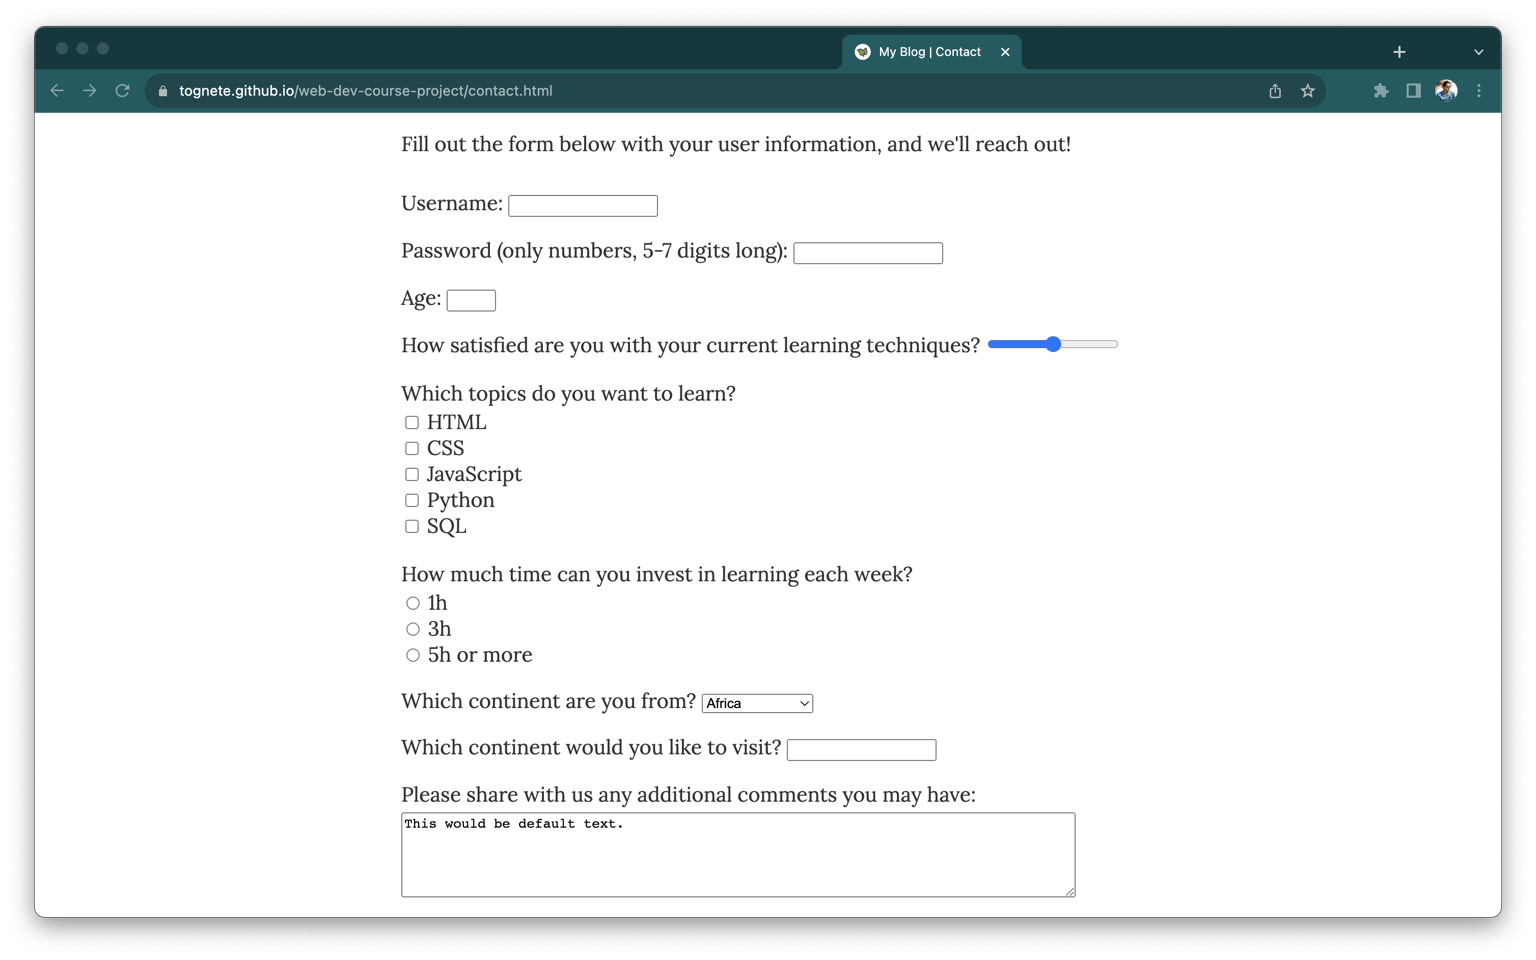Screen dimensions: 1536x960
Task: Reload the contact page
Action: click(123, 91)
